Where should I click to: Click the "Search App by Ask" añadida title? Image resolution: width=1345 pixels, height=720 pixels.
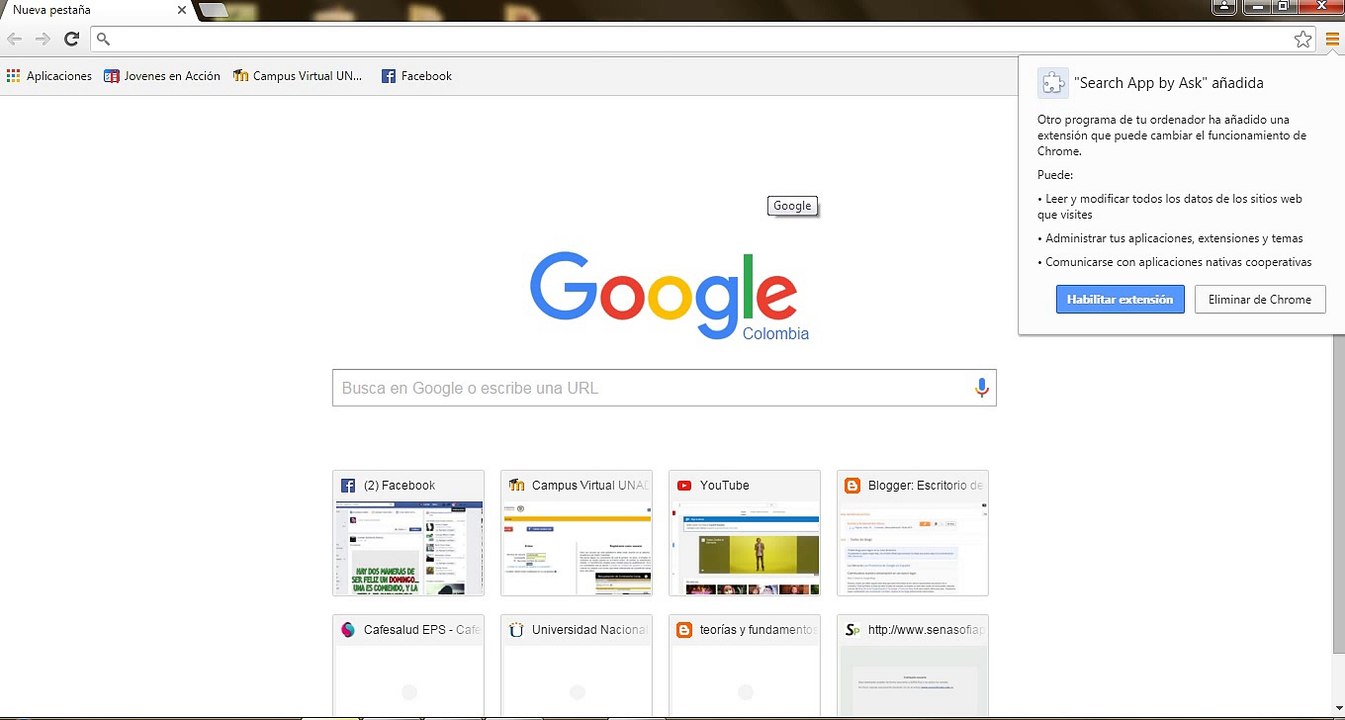(x=1168, y=83)
